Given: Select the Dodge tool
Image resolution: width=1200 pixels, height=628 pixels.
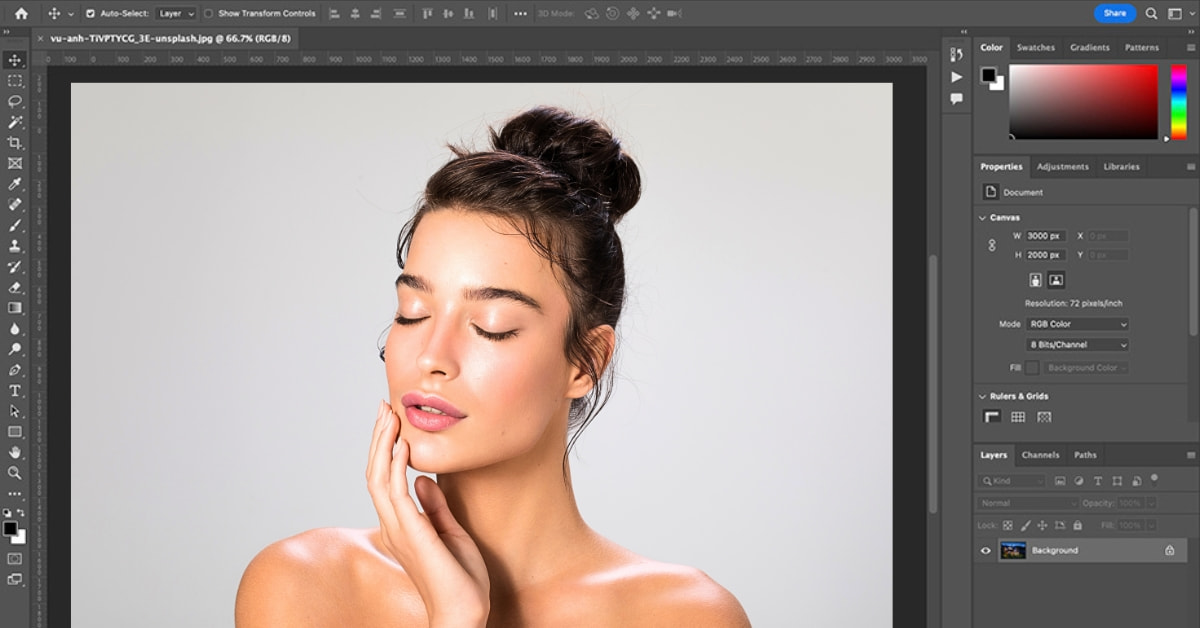Looking at the screenshot, I should pyautogui.click(x=15, y=349).
